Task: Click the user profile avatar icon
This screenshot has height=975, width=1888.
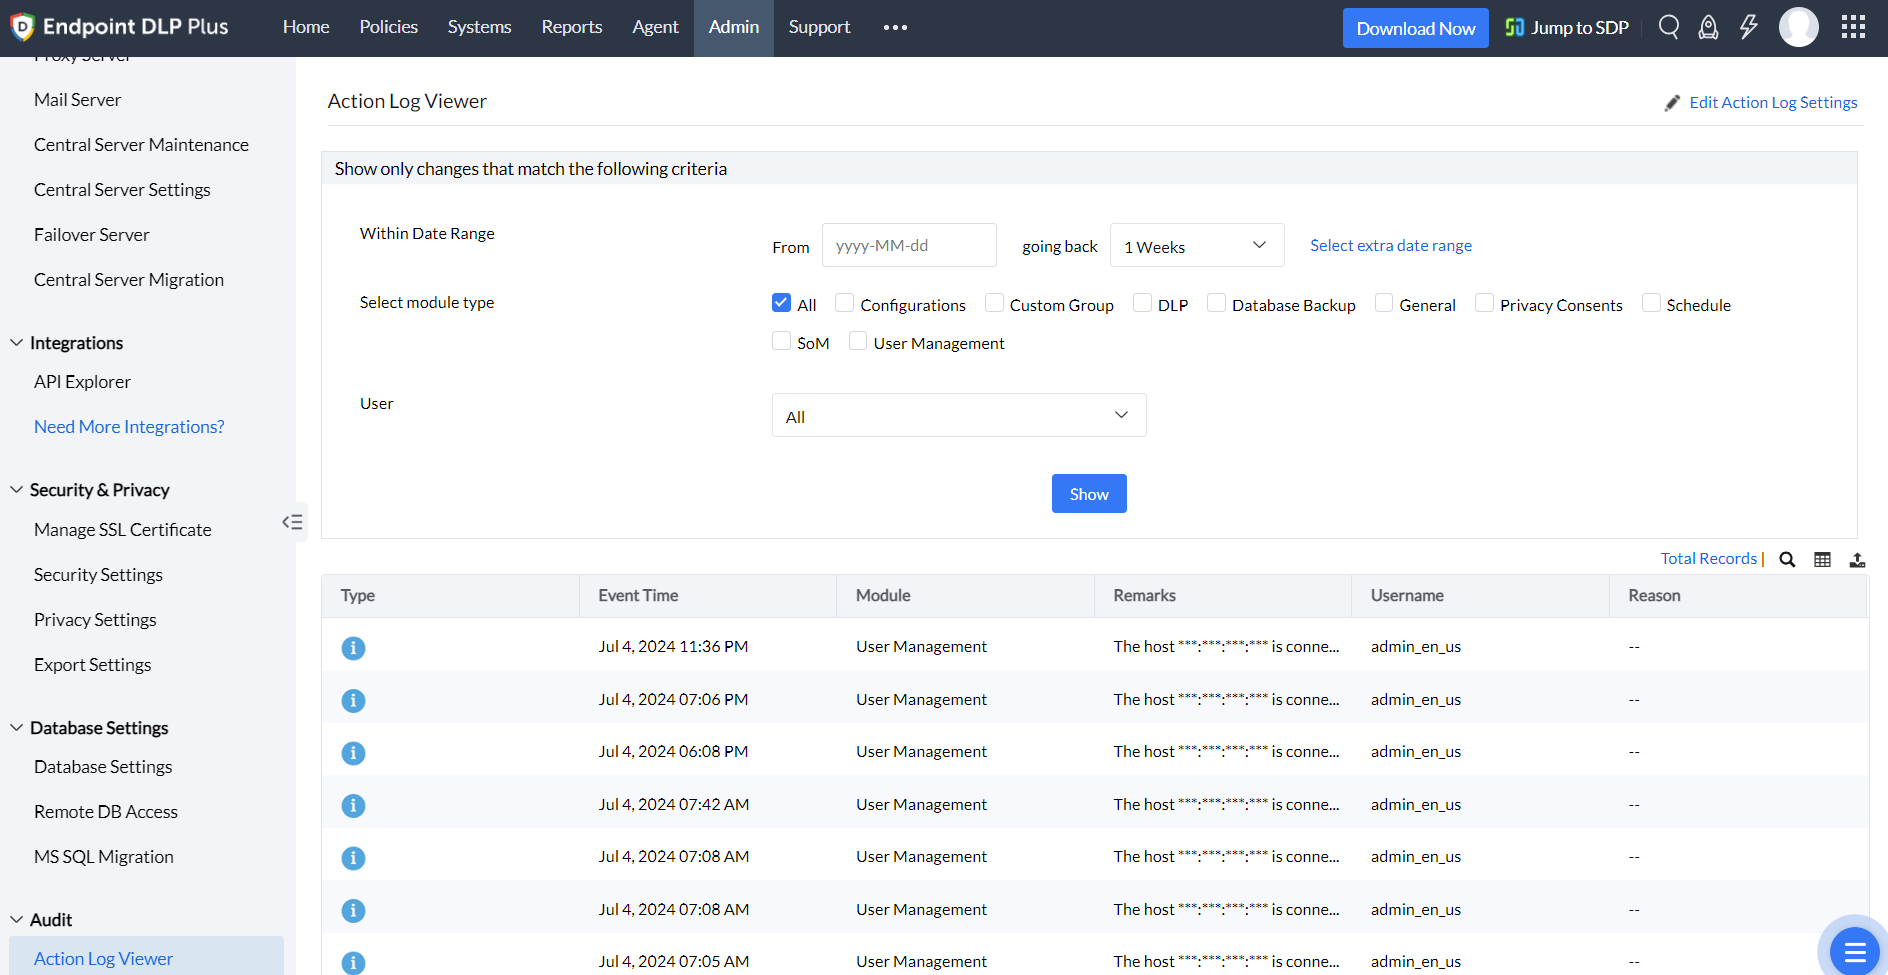Action: tap(1798, 27)
